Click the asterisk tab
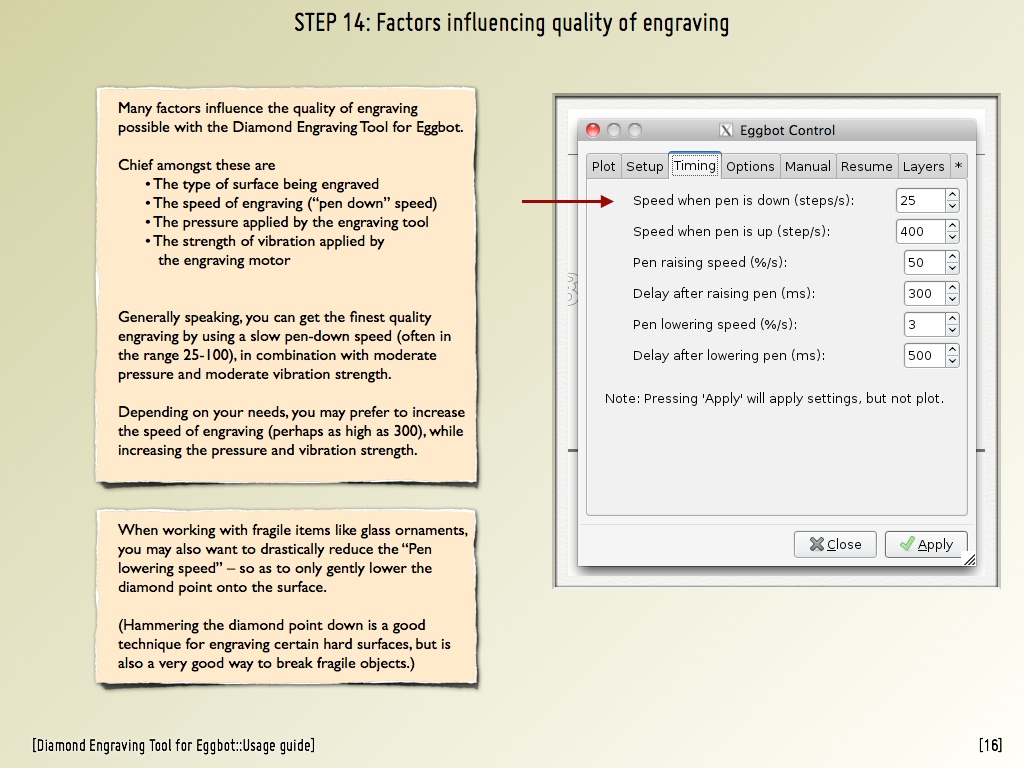Screen dimensions: 1024x768 pyautogui.click(x=958, y=166)
